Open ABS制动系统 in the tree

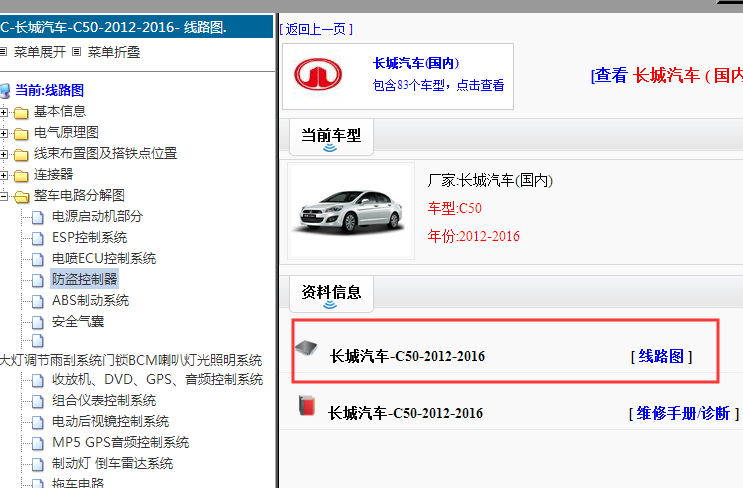[91, 300]
